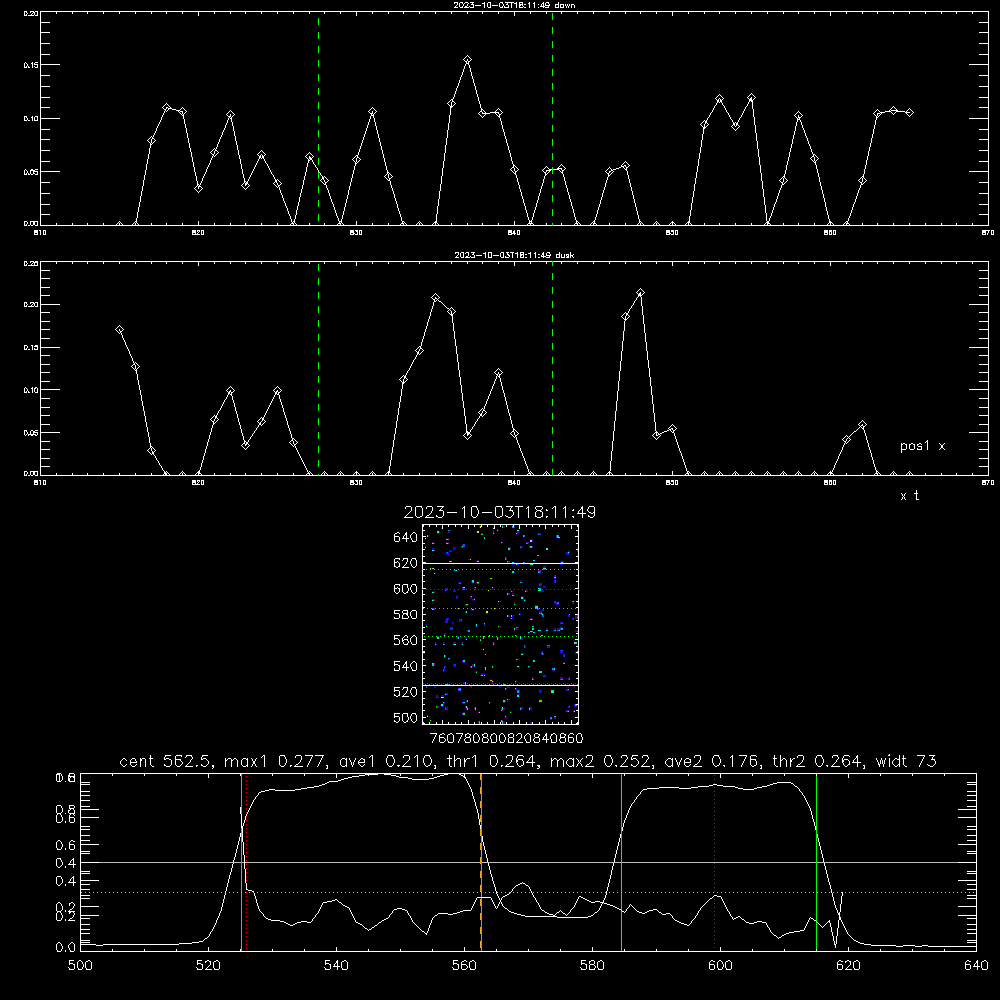Click the bottom plot x-axis label 580
1000x1000 pixels.
tap(592, 966)
